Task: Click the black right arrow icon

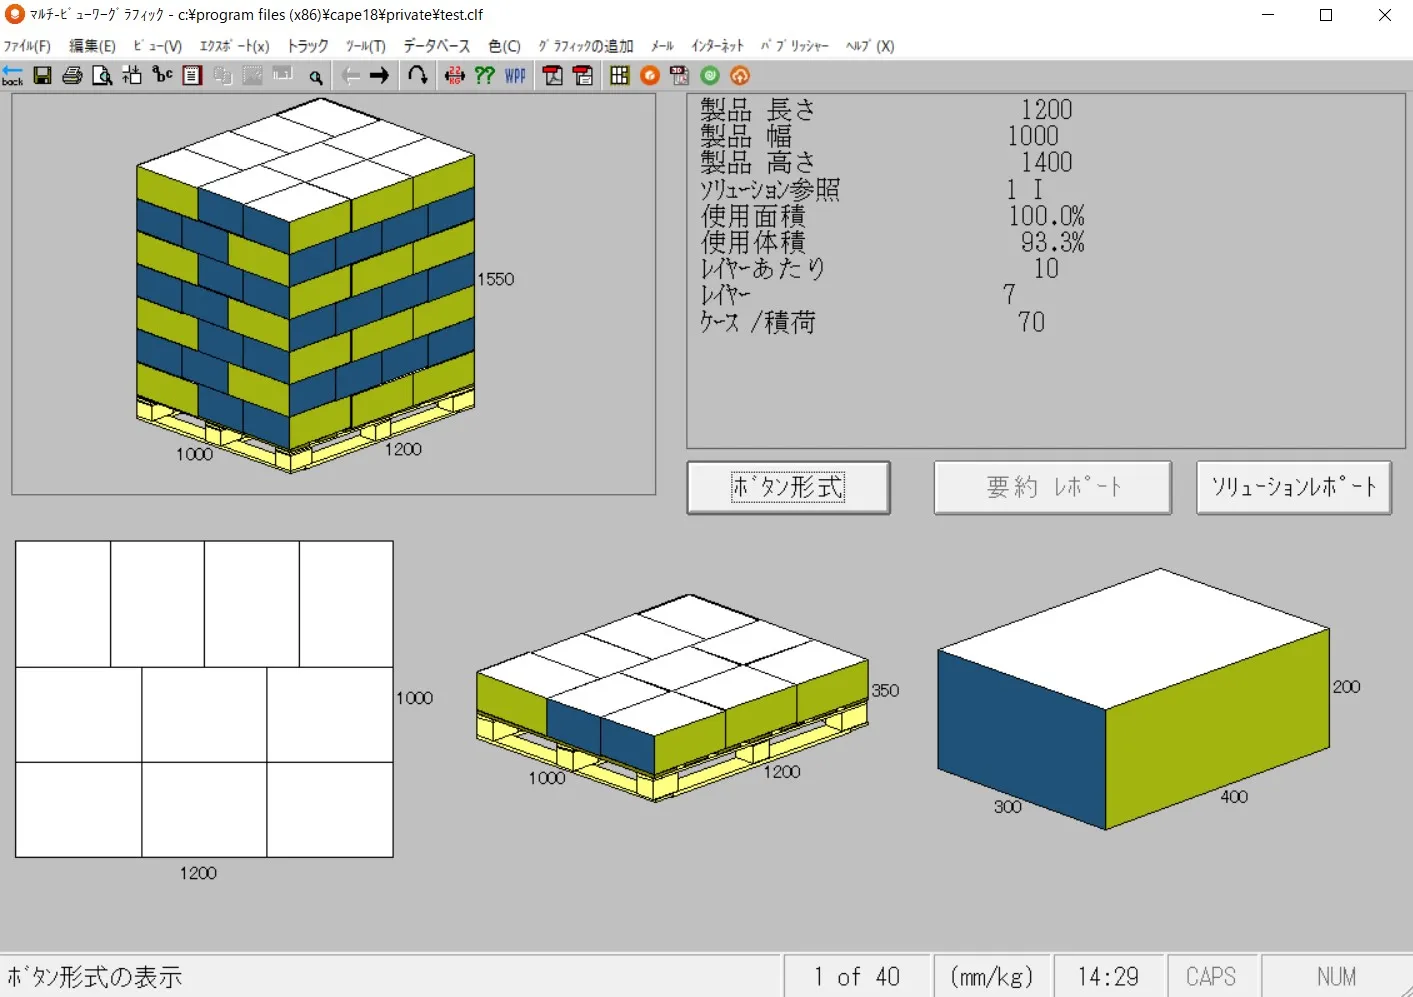Action: tap(379, 76)
